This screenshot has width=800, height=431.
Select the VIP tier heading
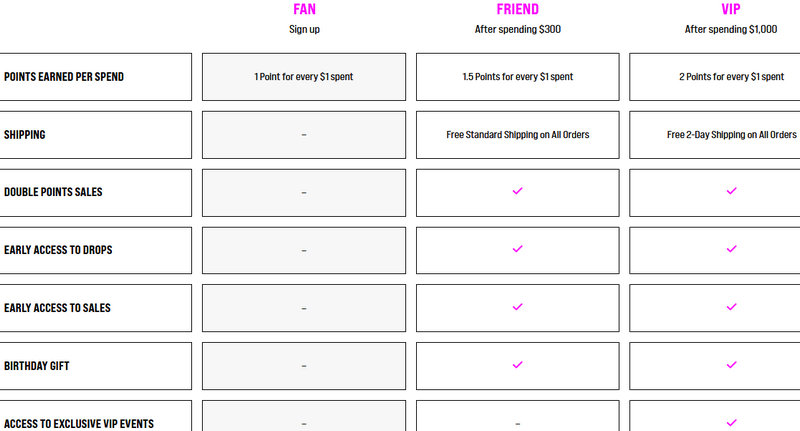pyautogui.click(x=731, y=9)
